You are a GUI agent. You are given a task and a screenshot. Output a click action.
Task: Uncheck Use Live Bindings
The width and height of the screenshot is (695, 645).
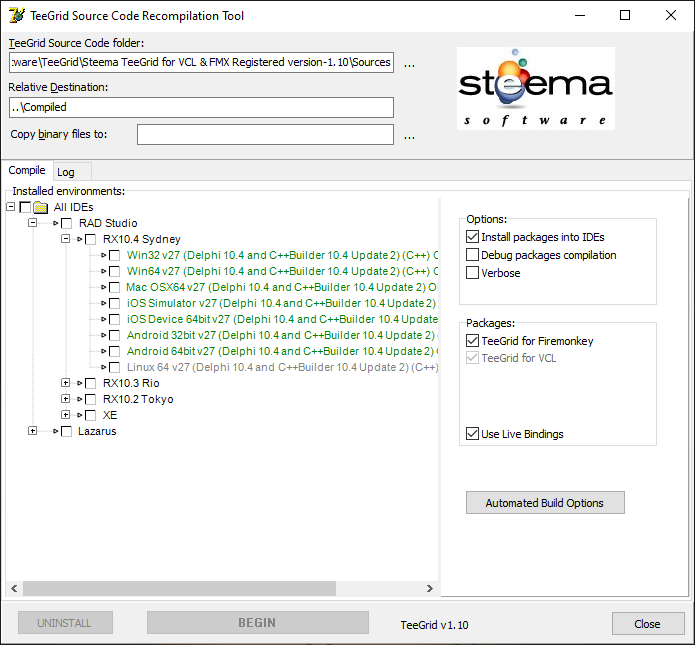click(x=472, y=434)
